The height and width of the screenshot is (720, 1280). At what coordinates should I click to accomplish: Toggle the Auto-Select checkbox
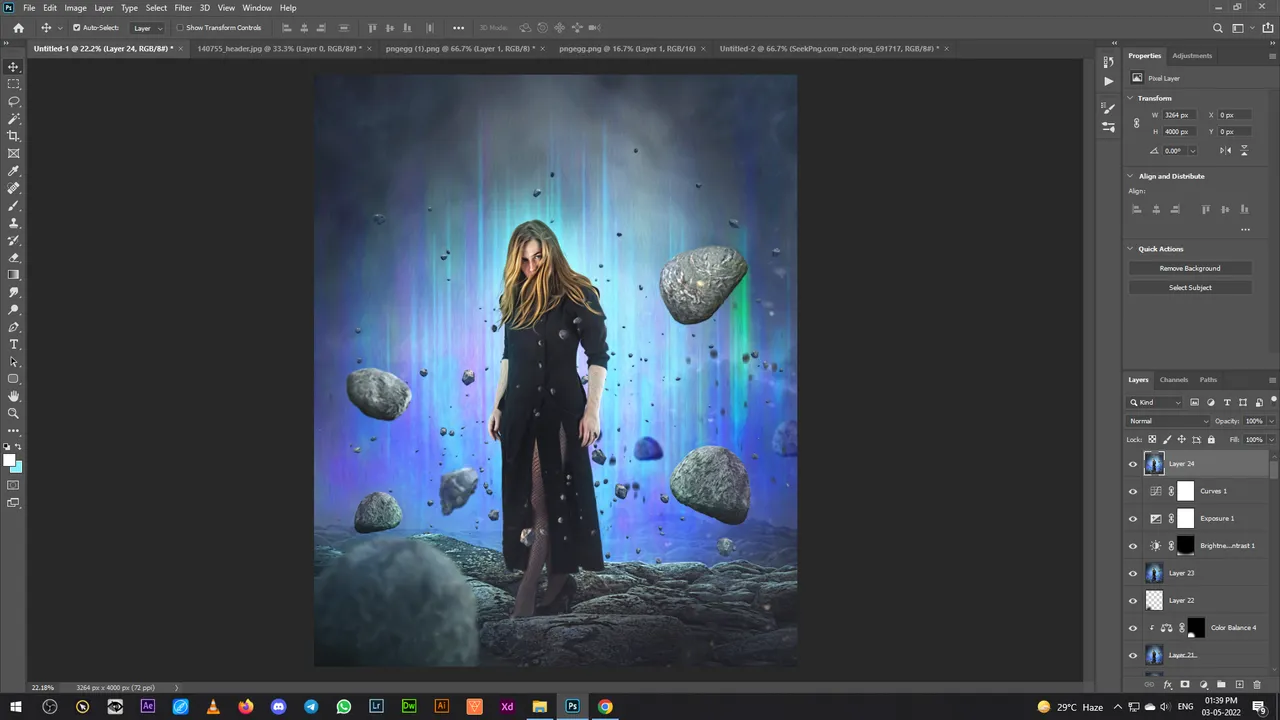click(76, 28)
